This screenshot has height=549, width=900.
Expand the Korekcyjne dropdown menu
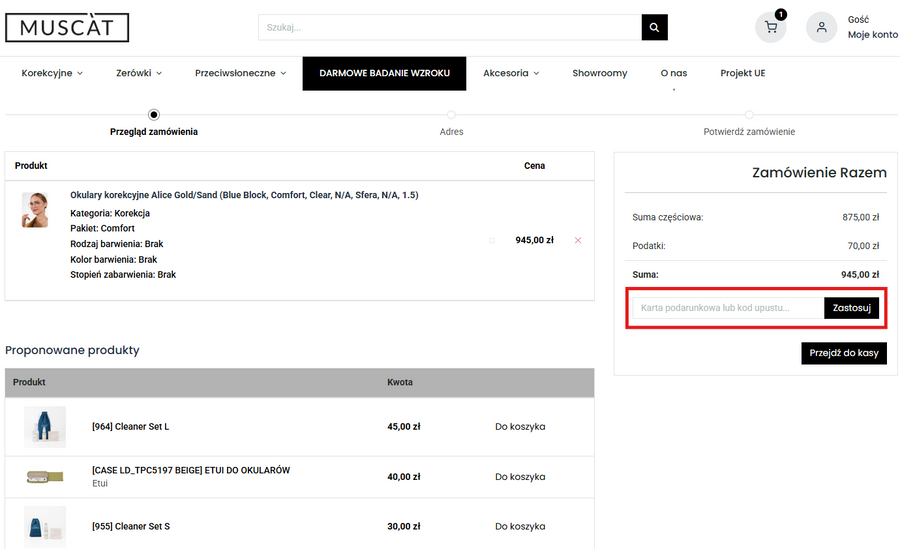point(52,73)
